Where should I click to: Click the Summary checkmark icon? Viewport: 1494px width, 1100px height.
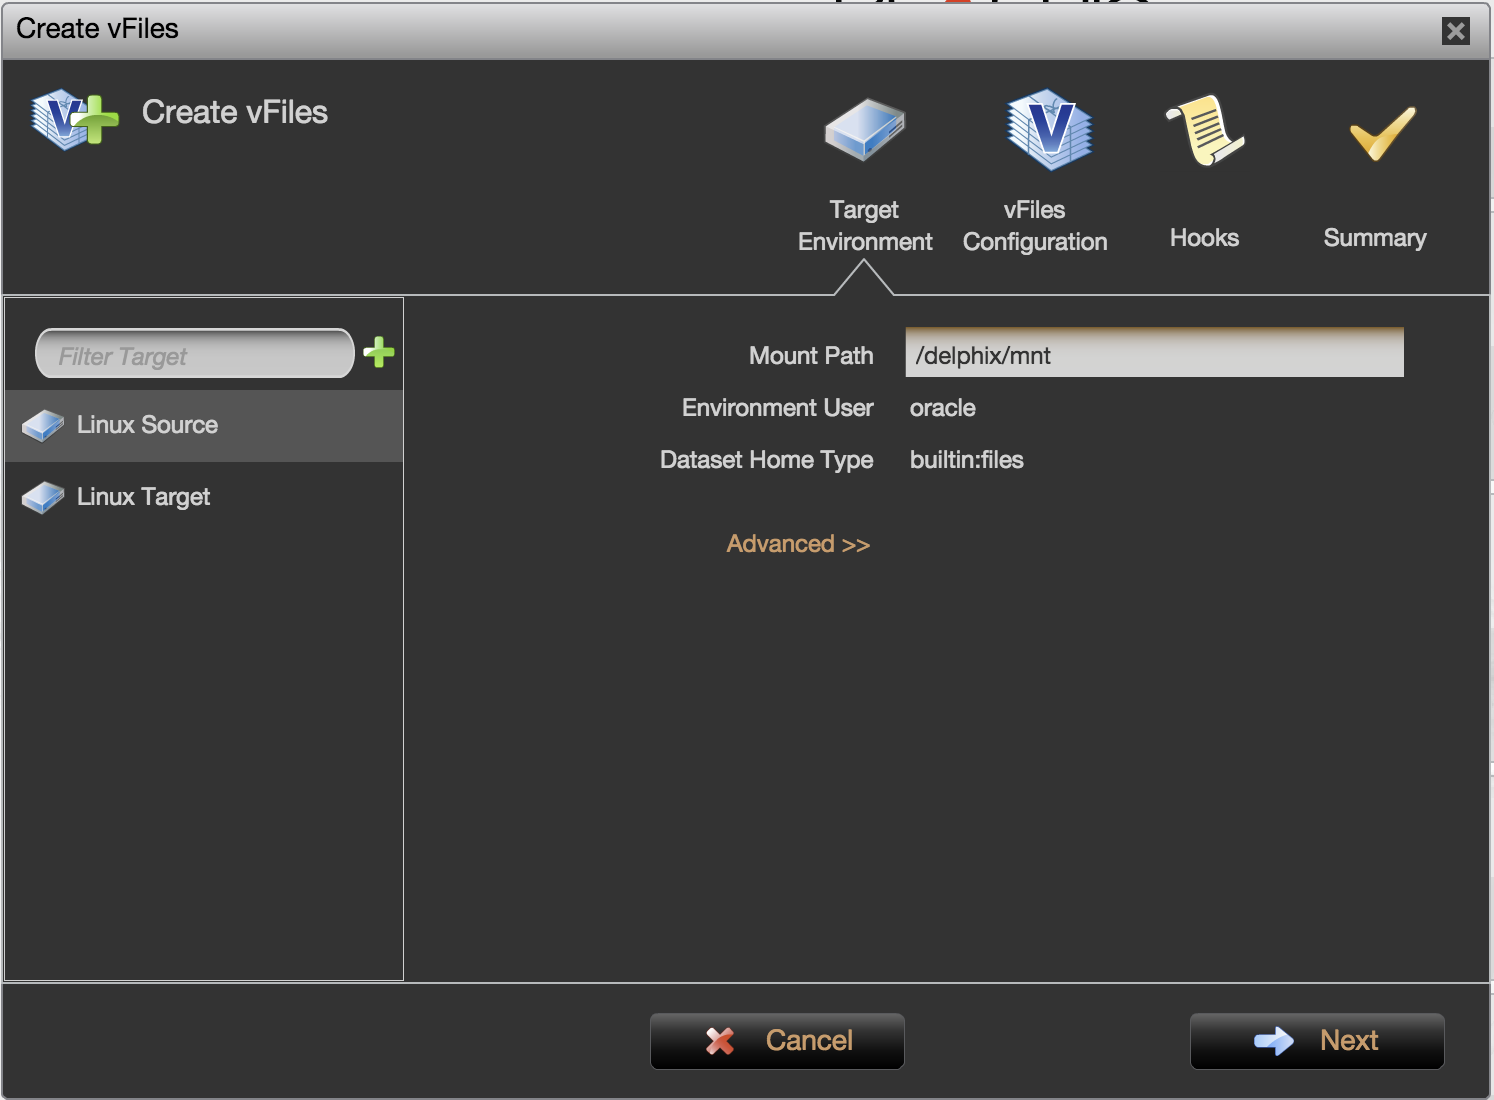(1382, 133)
